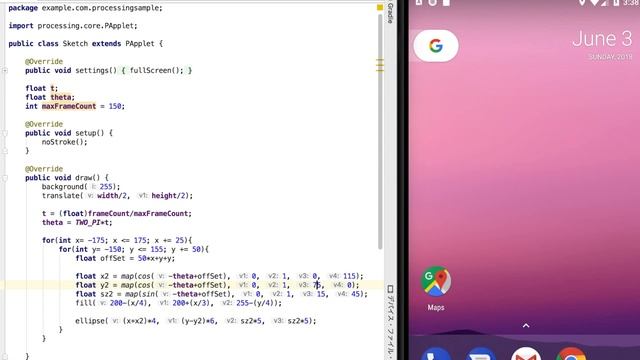Click the outer for loop with x= -175
The height and width of the screenshot is (360, 640).
pyautogui.click(x=117, y=240)
